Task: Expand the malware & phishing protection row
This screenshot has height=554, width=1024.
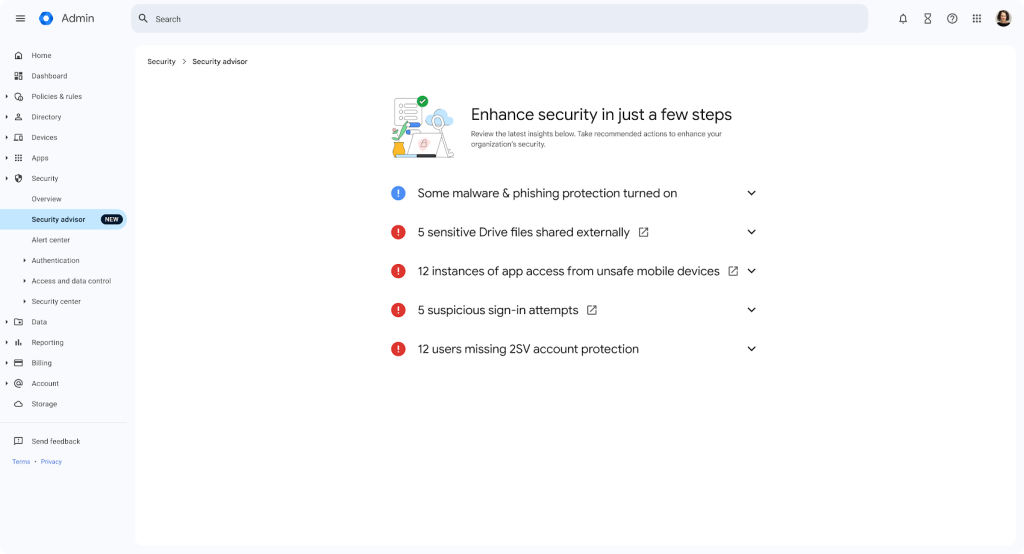Action: [x=752, y=193]
